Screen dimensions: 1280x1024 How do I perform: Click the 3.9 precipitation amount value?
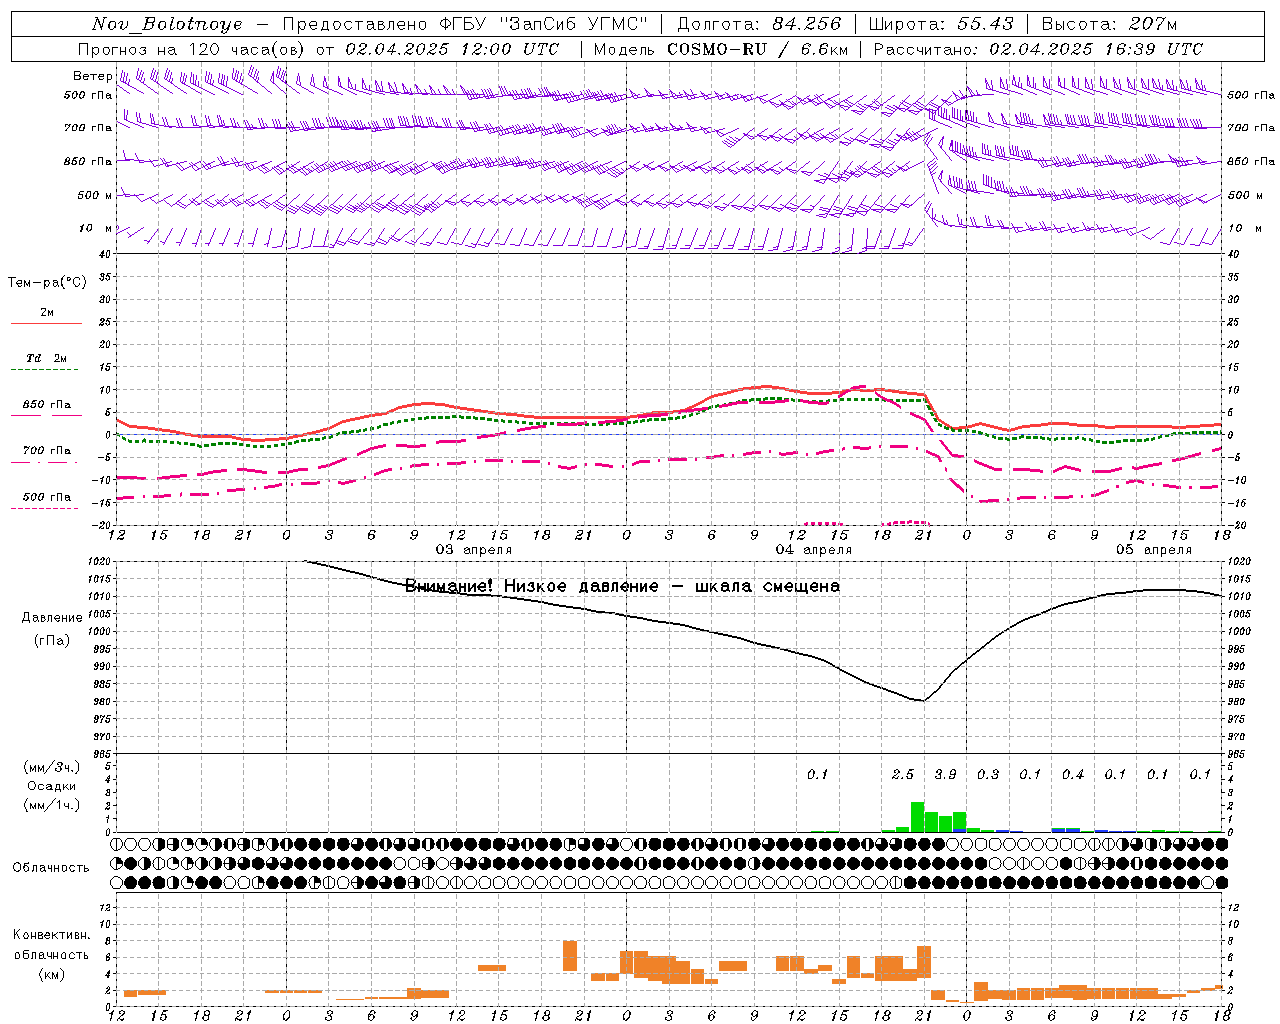point(945,774)
